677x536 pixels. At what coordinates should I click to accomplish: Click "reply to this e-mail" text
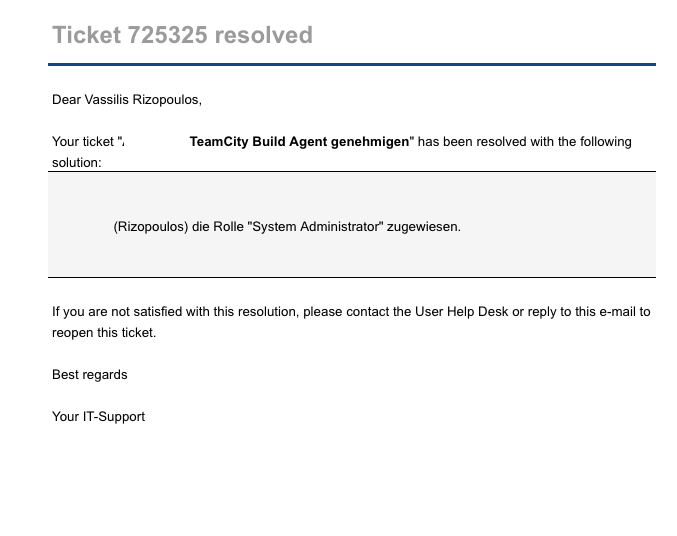pyautogui.click(x=582, y=311)
